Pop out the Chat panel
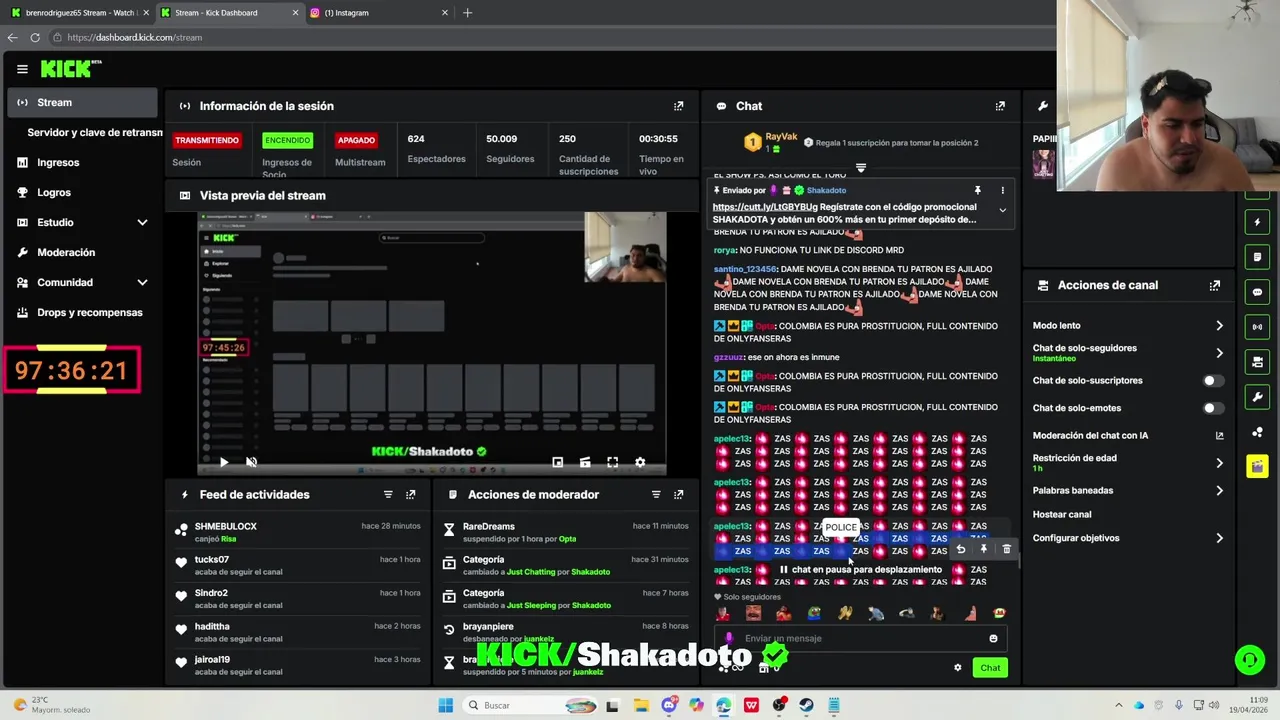Screen dimensions: 1280x720 (1000, 106)
